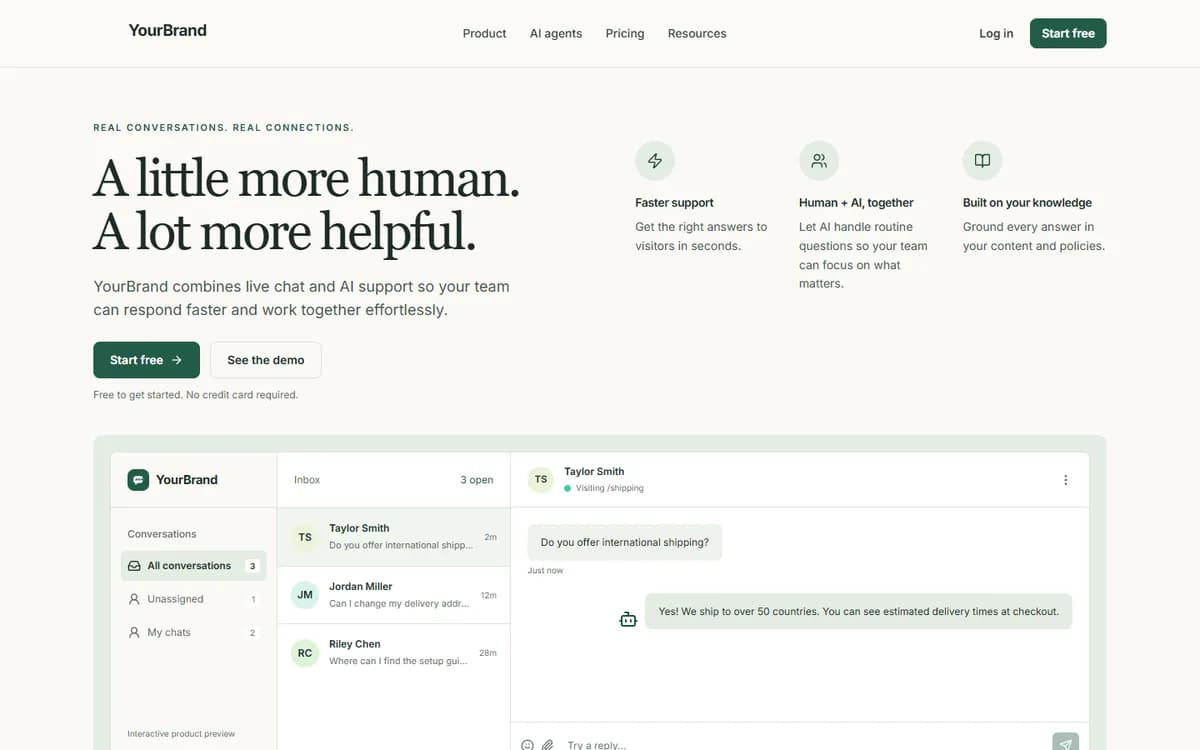Click the JM avatar for Jordan Miller

coord(305,595)
